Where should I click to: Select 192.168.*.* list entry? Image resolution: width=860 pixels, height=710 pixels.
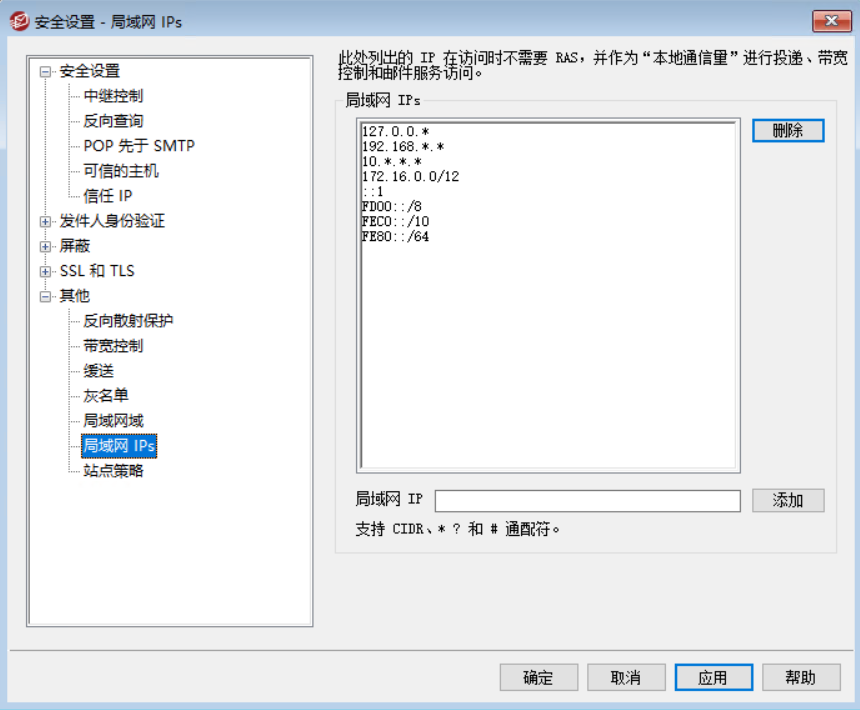[x=403, y=146]
